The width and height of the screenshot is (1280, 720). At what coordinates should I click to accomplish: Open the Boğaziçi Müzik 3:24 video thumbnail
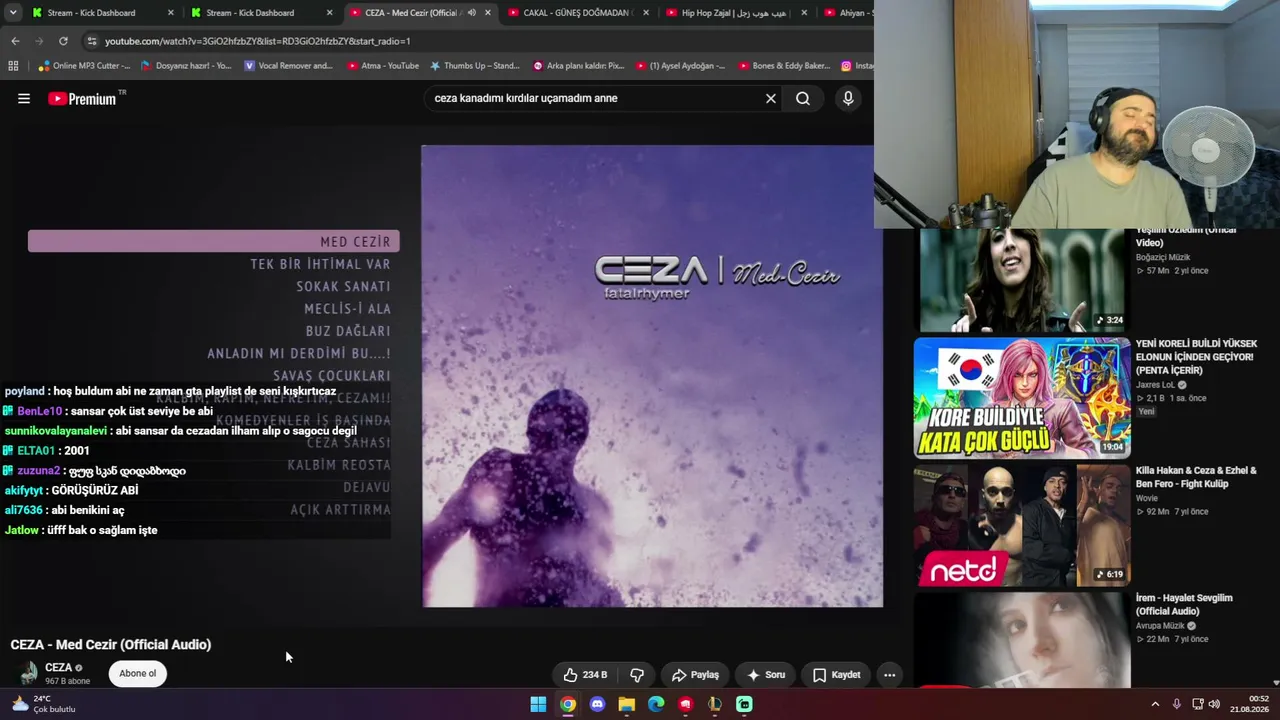[x=1022, y=280]
